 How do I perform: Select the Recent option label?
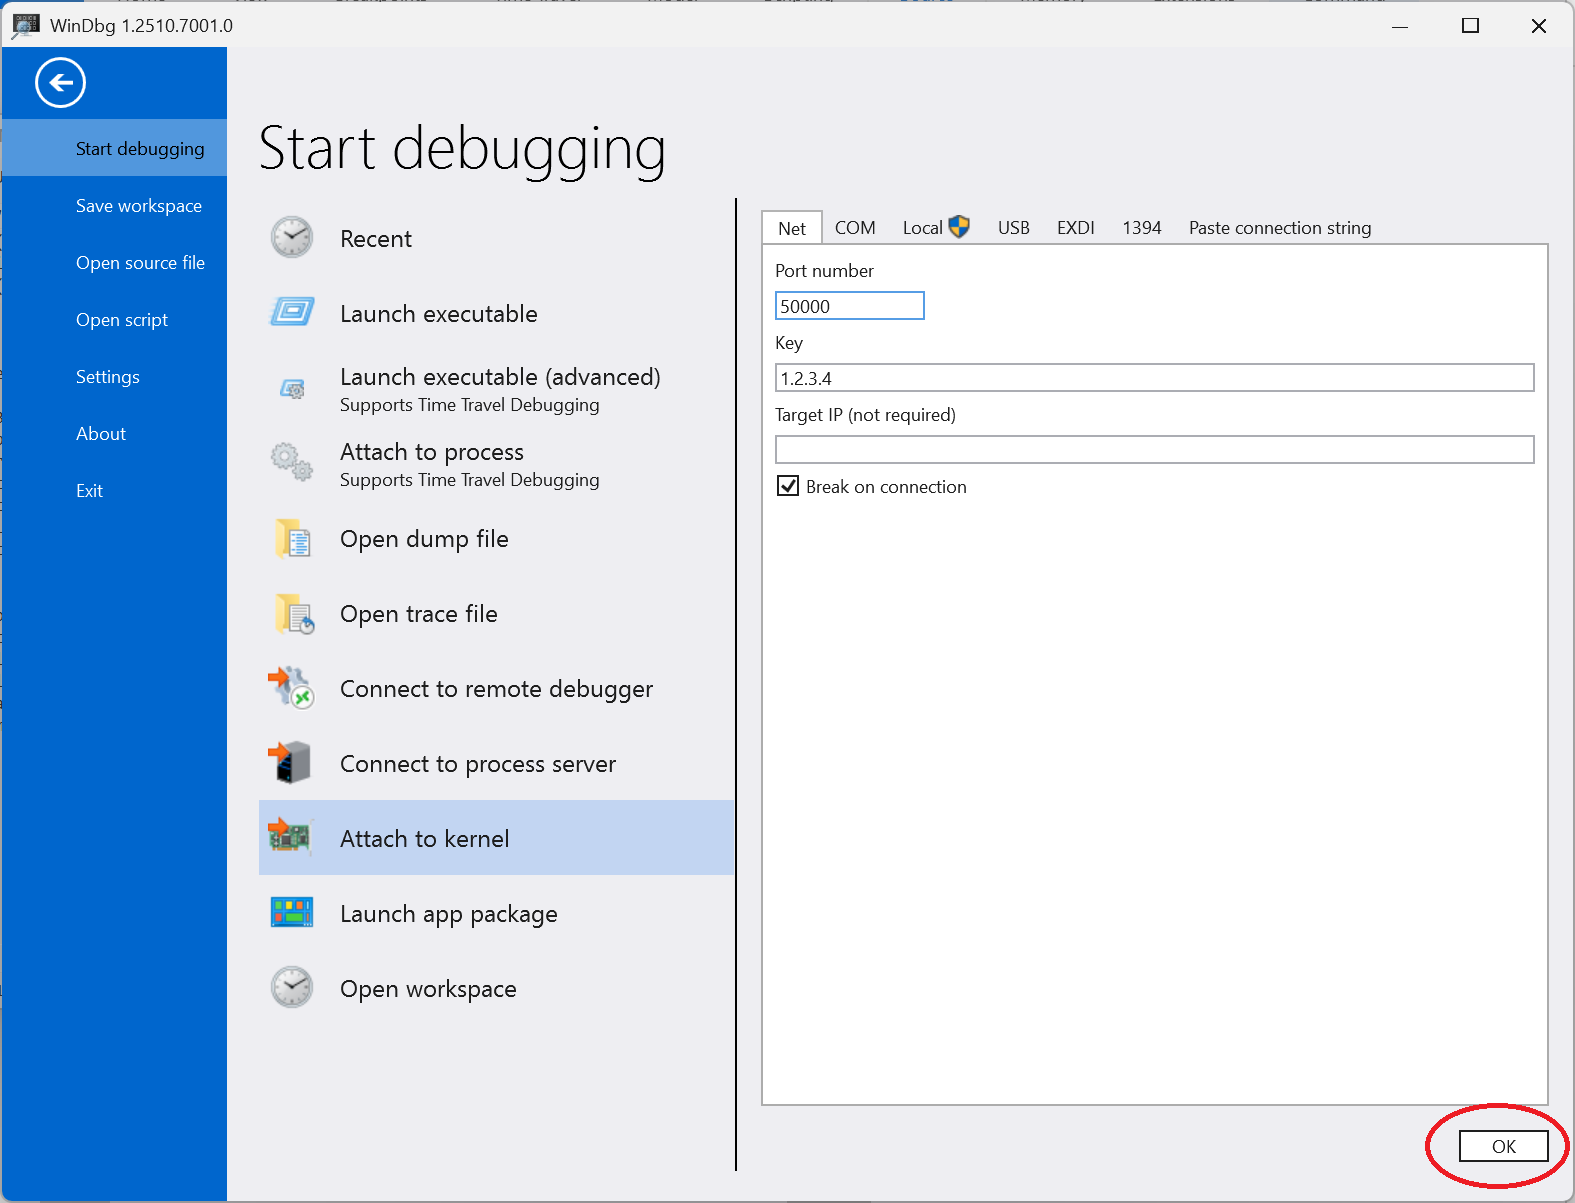click(375, 239)
